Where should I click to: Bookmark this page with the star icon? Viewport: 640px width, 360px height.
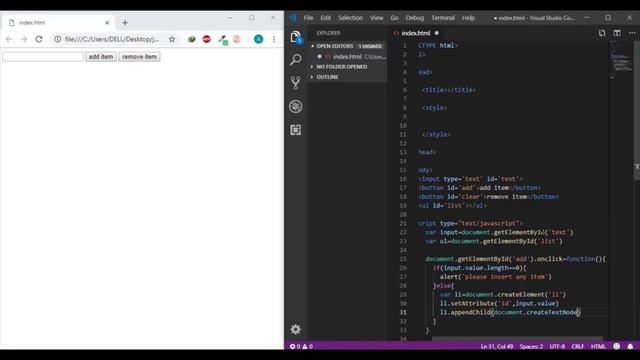tap(172, 39)
